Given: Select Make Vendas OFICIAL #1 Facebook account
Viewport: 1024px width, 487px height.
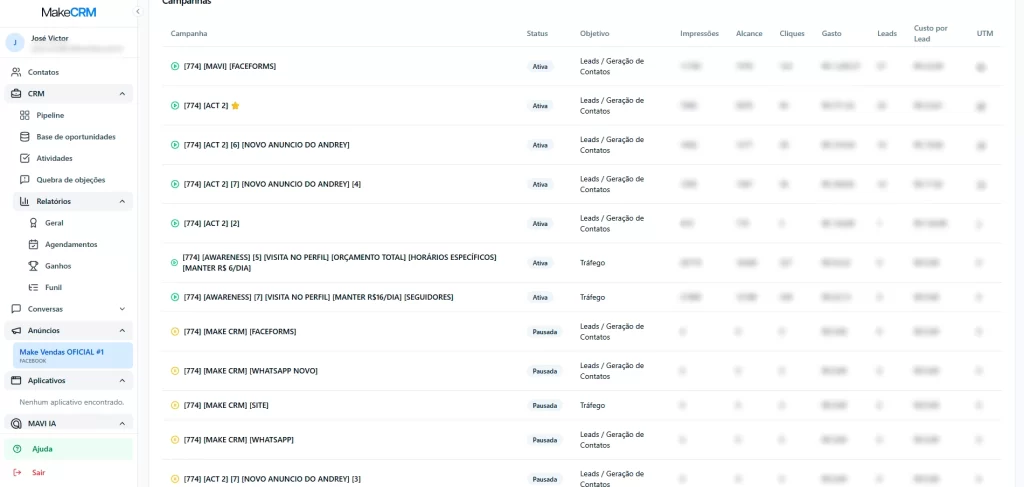Looking at the screenshot, I should pos(68,355).
